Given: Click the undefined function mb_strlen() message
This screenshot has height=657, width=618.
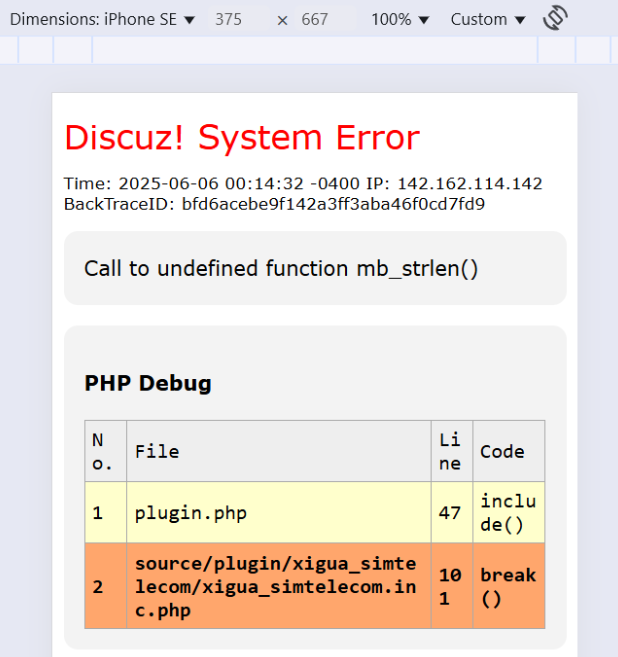Looking at the screenshot, I should point(281,268).
